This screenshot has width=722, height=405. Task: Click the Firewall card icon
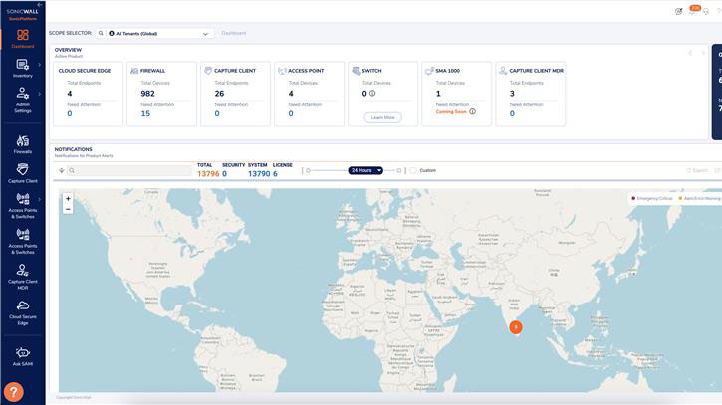click(x=134, y=71)
